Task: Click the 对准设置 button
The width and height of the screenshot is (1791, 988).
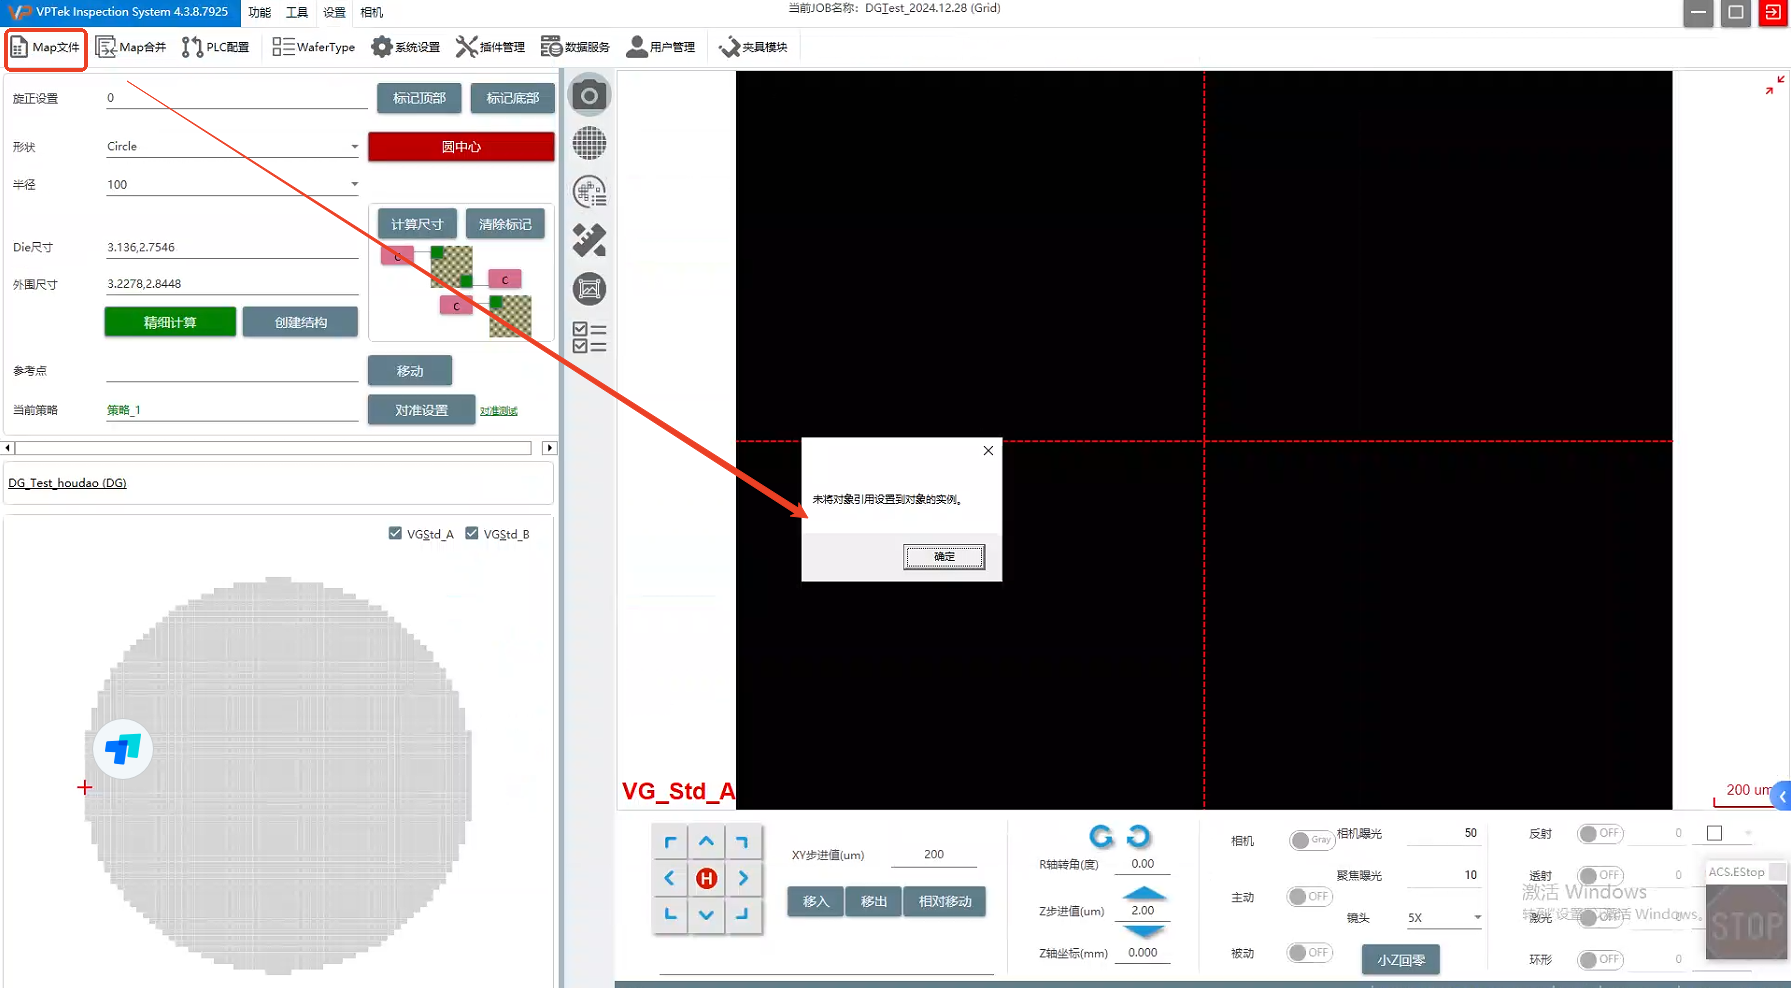Action: (421, 410)
